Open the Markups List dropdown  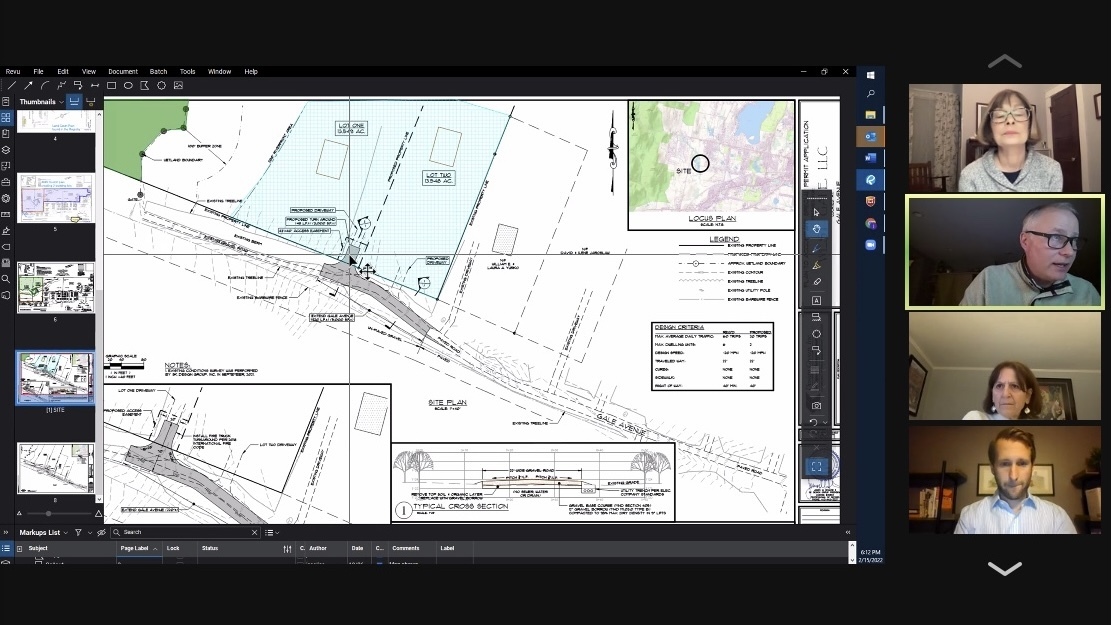coord(67,533)
